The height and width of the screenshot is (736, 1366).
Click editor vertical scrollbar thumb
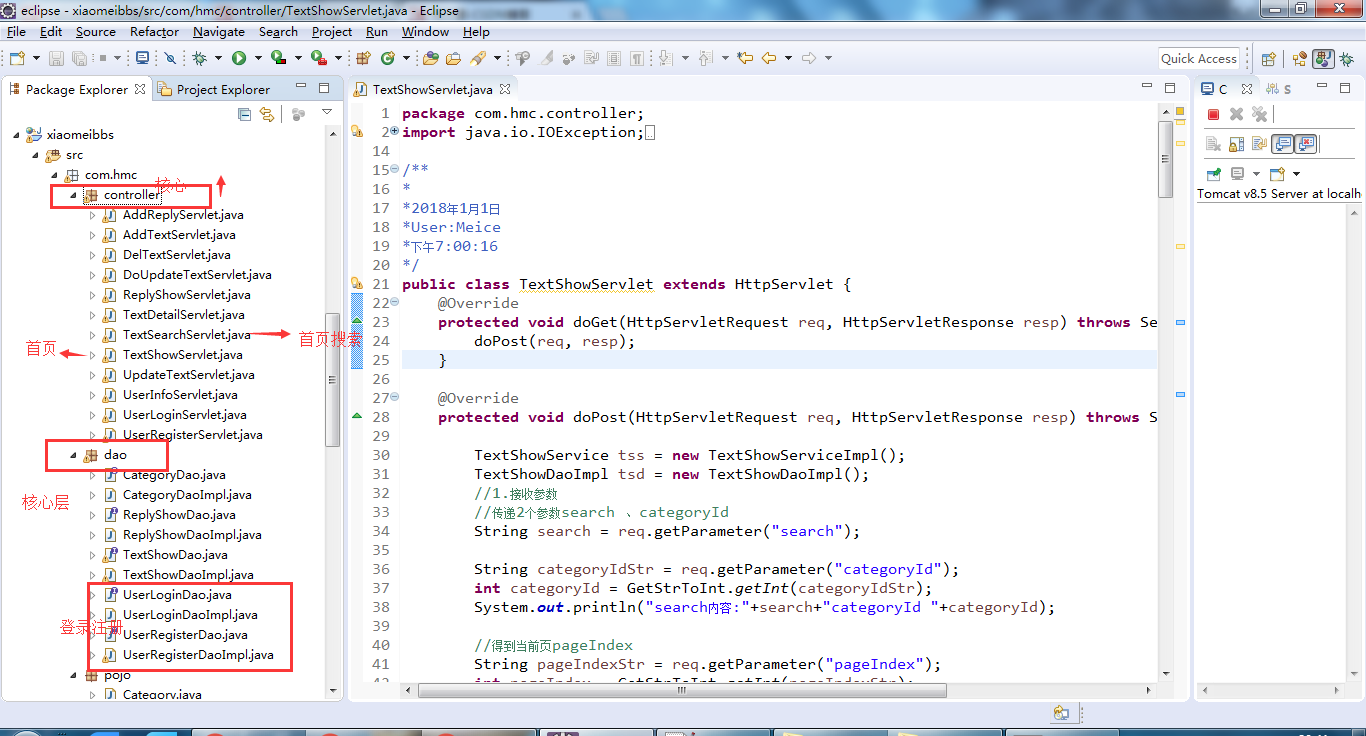pyautogui.click(x=1165, y=159)
